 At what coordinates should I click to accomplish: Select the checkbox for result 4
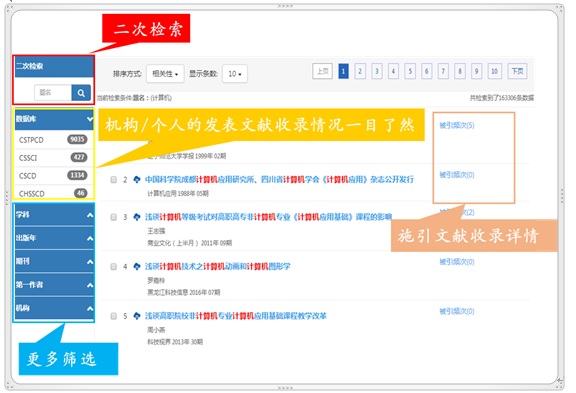tap(114, 266)
